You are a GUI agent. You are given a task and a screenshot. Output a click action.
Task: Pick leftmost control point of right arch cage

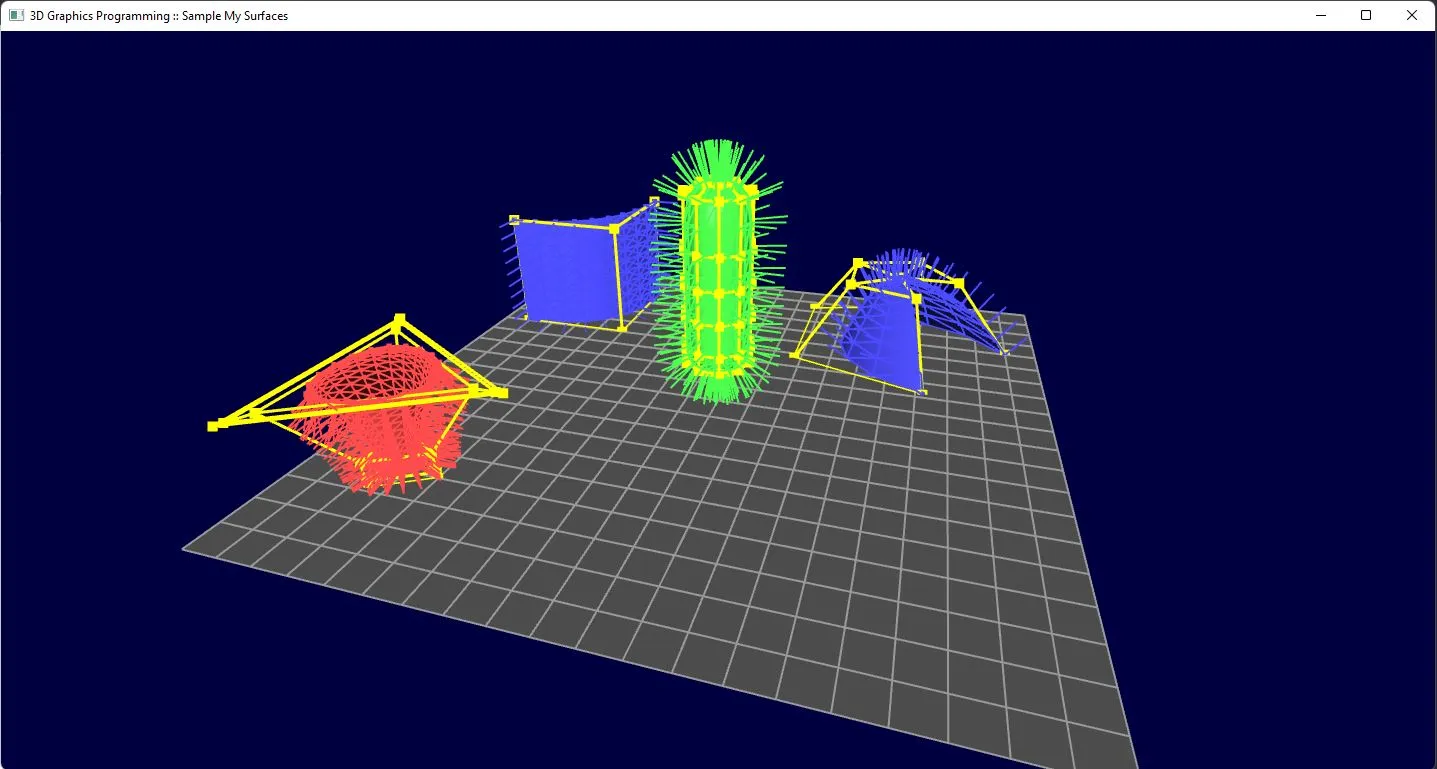pos(794,355)
